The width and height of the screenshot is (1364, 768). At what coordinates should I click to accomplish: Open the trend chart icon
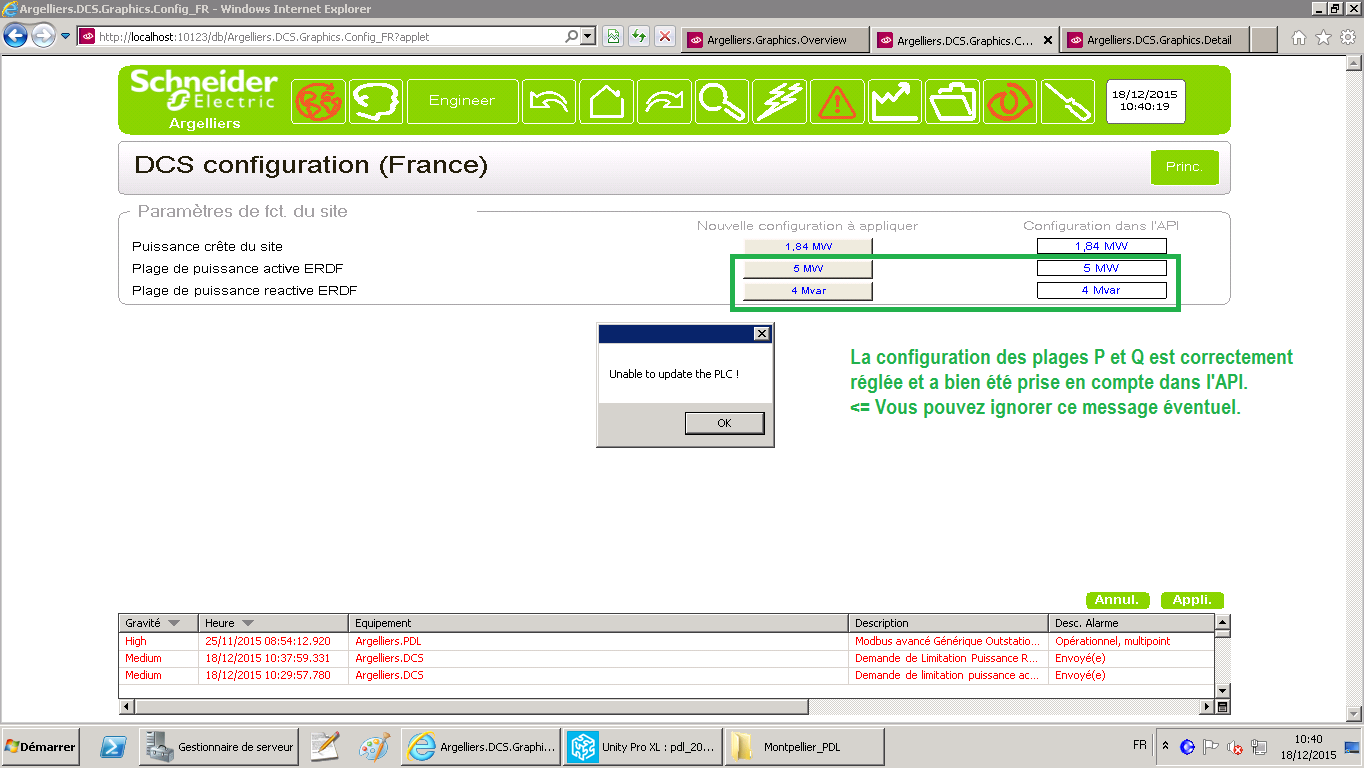895,101
